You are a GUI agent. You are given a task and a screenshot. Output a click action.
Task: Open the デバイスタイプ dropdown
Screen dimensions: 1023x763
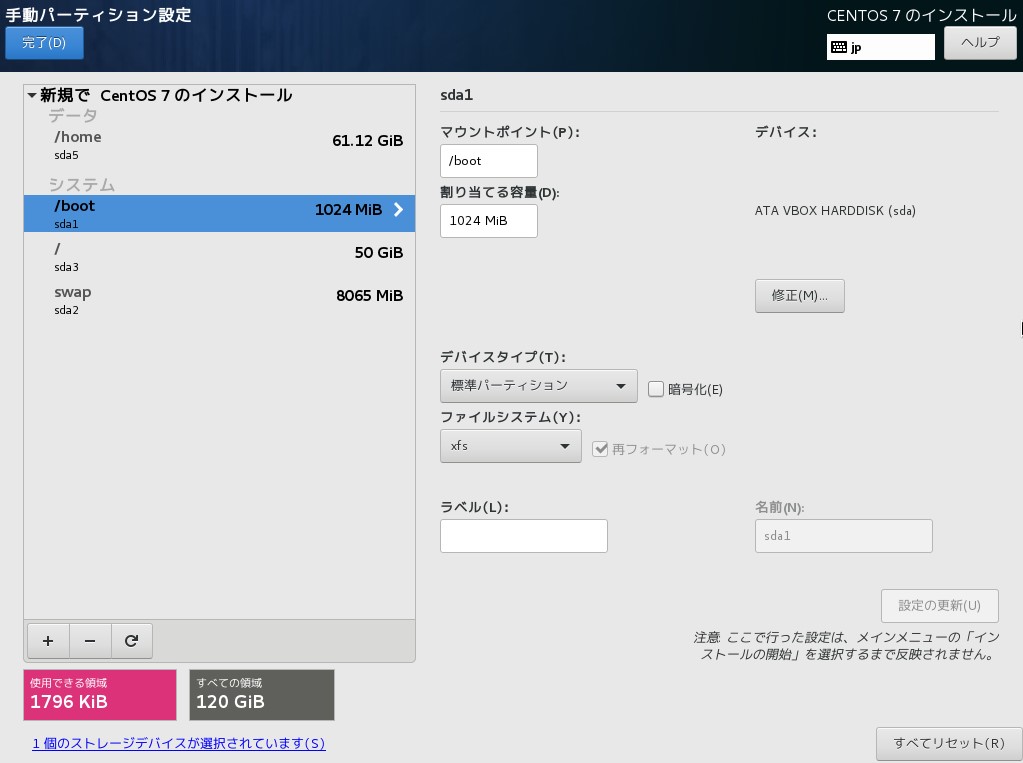(x=538, y=386)
